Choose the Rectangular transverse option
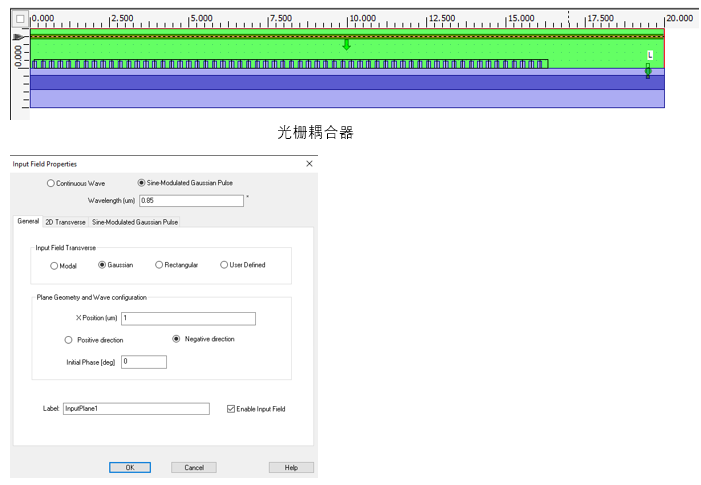 (159, 265)
